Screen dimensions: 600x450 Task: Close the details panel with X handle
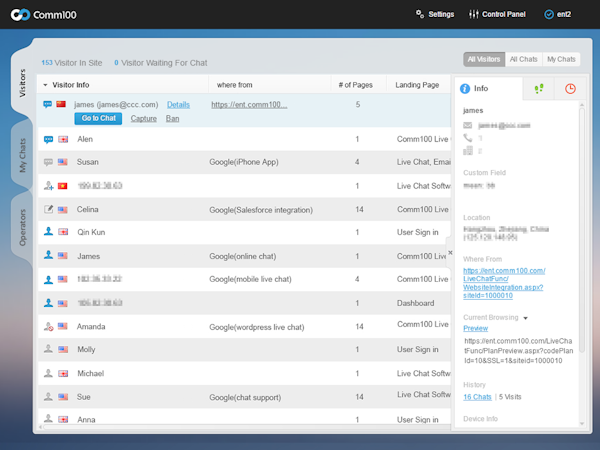[450, 253]
